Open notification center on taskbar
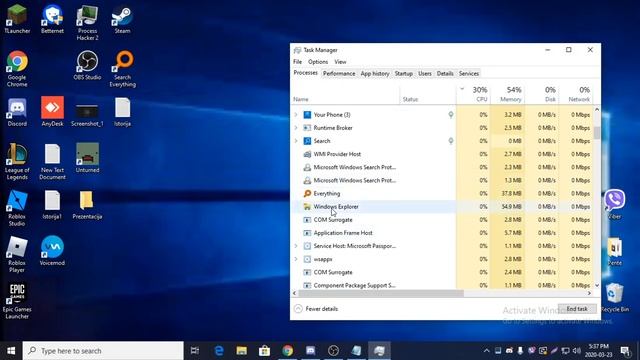The height and width of the screenshot is (360, 640). pyautogui.click(x=625, y=351)
